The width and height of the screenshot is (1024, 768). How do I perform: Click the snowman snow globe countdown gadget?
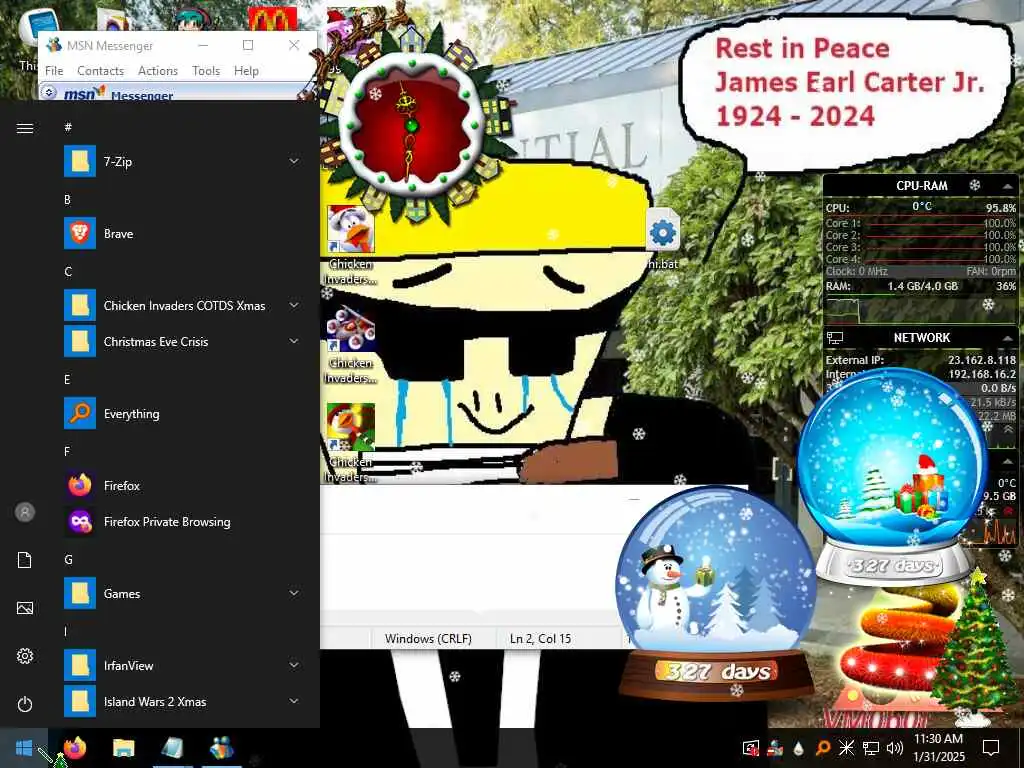coord(717,591)
